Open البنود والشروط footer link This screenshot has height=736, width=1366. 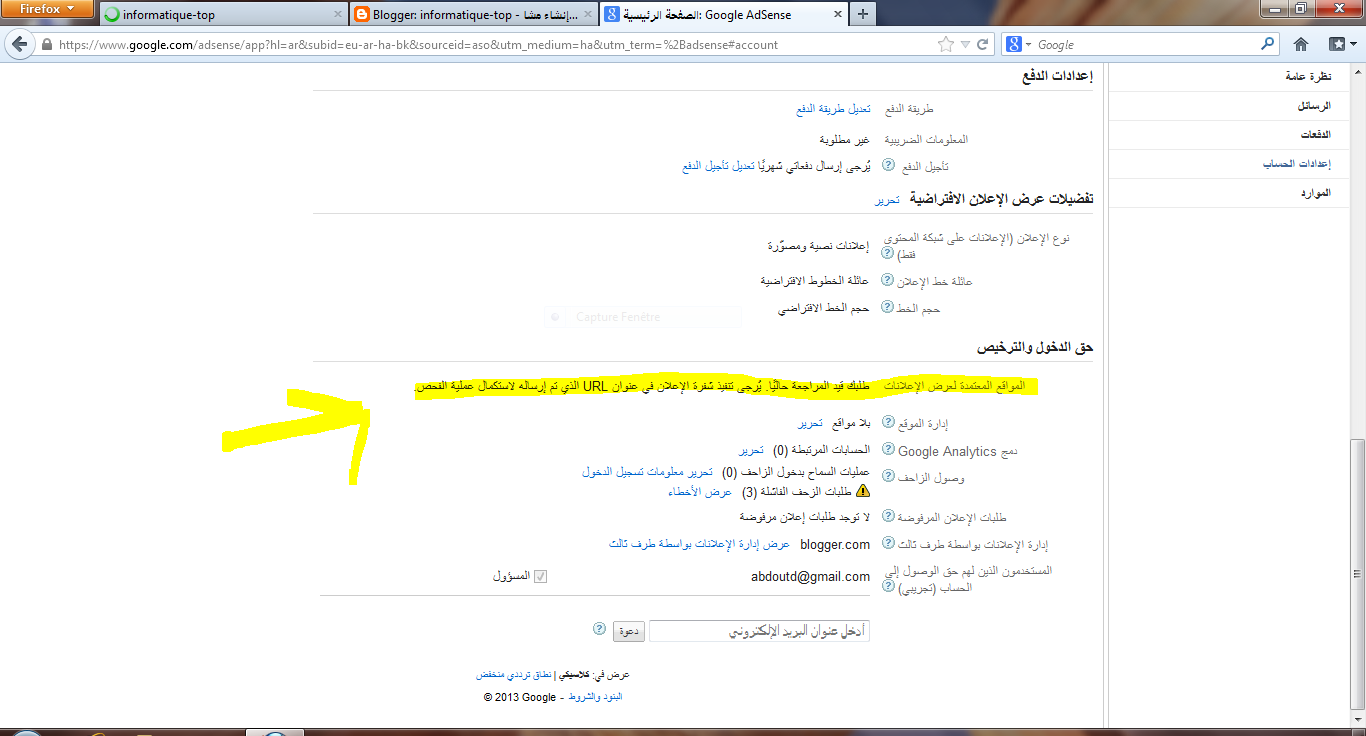(x=596, y=697)
